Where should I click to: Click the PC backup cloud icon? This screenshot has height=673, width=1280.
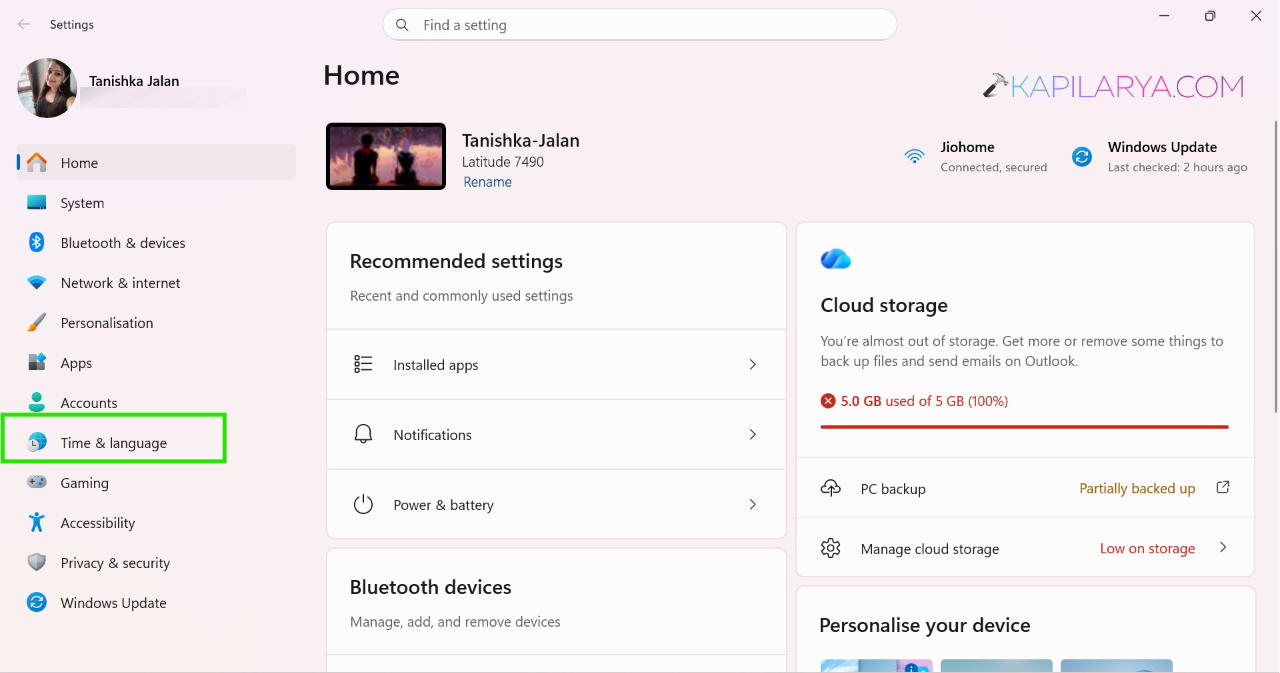[x=830, y=488]
